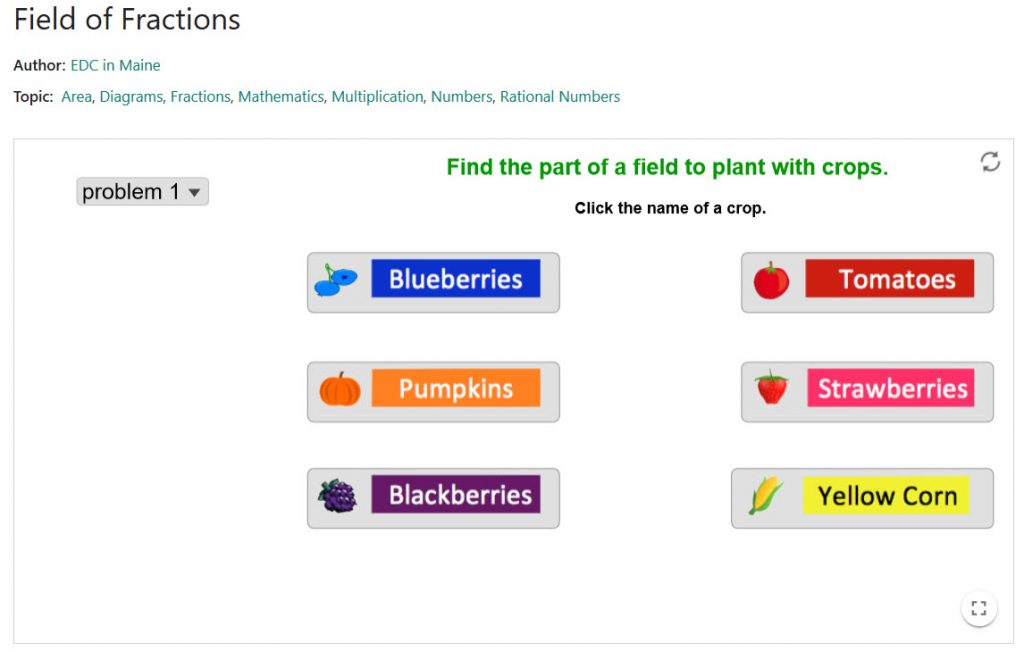Open the problem 1 dropdown
Viewport: 1024px width, 652px height.
142,192
